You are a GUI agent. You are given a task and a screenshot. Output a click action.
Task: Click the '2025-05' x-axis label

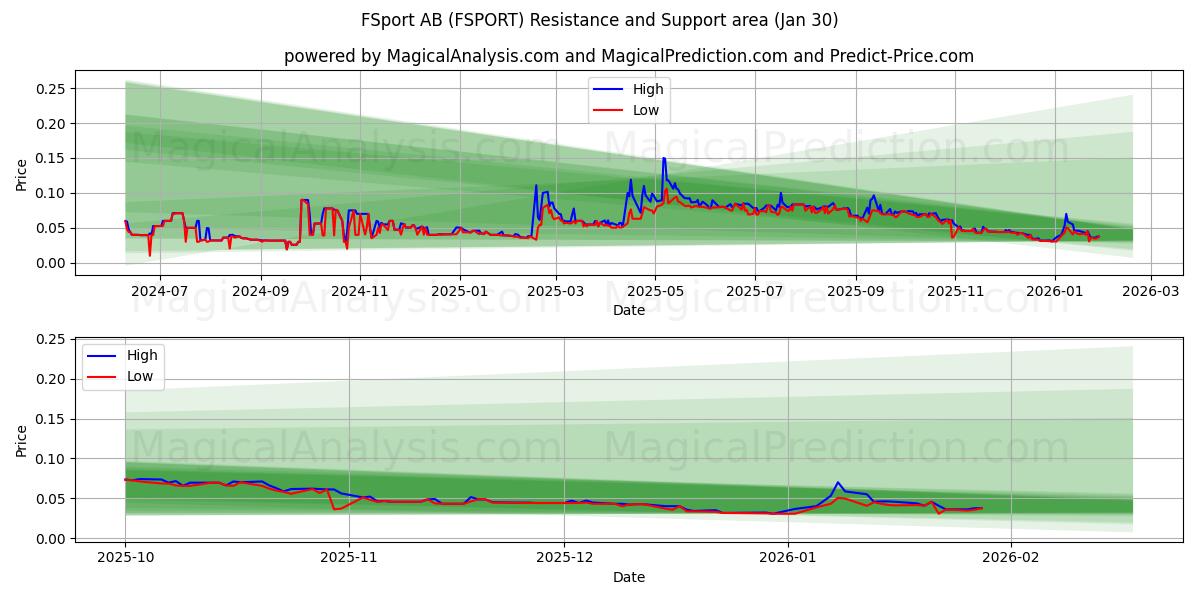[x=655, y=291]
